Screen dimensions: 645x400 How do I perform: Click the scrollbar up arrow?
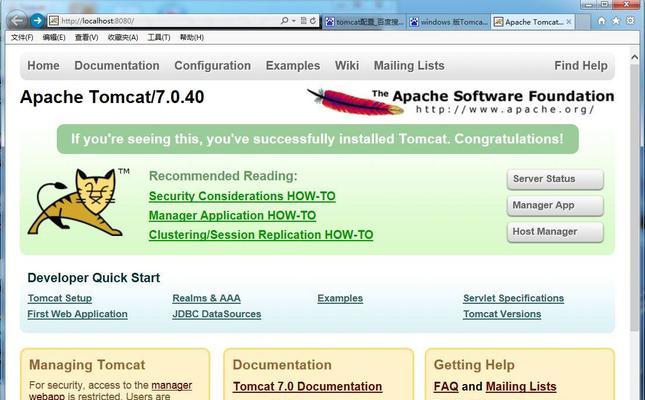(635, 58)
